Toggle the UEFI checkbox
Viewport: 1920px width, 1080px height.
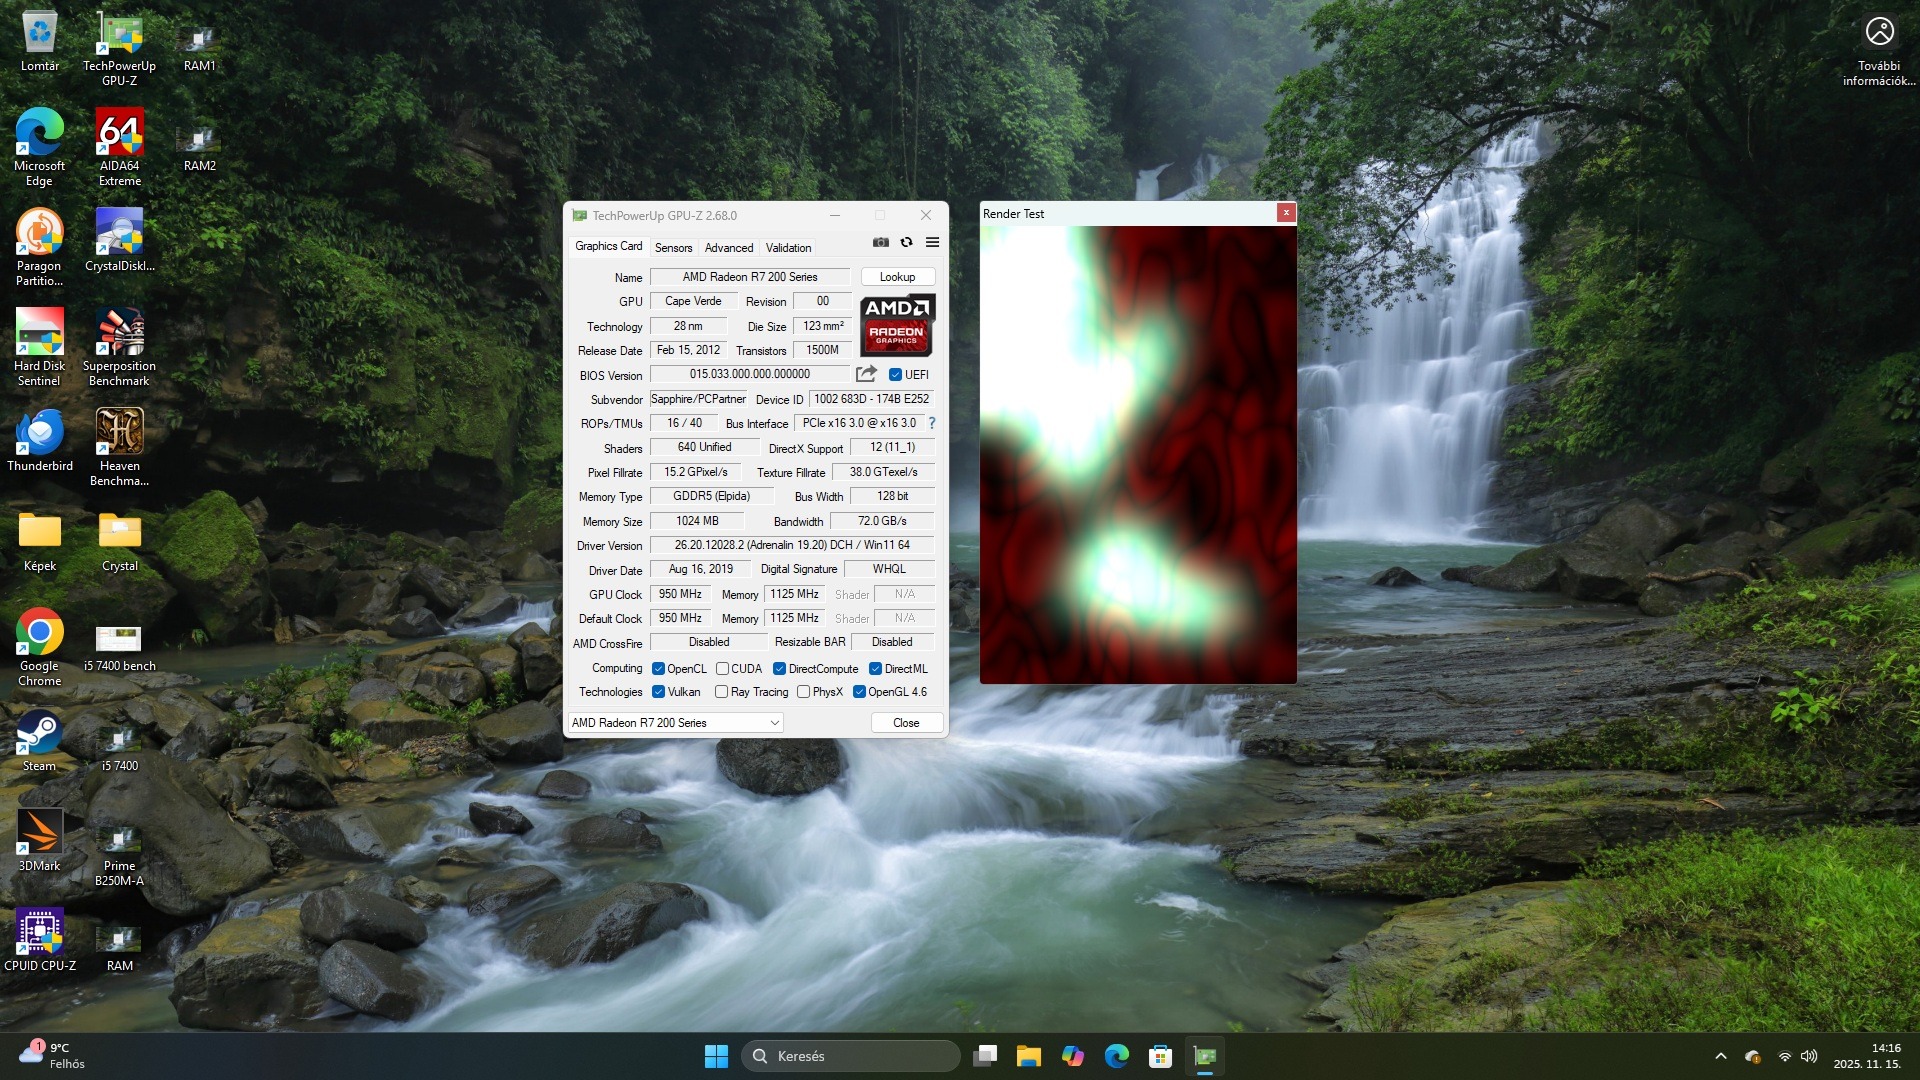[895, 375]
